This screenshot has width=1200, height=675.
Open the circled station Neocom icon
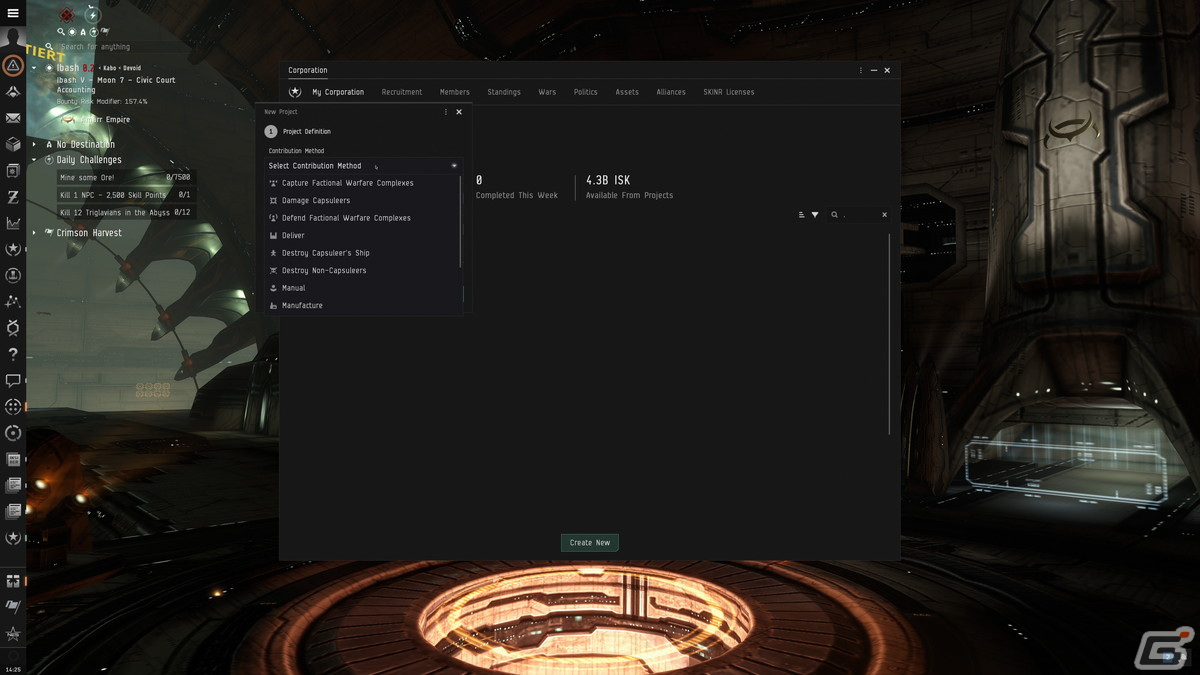[x=13, y=275]
